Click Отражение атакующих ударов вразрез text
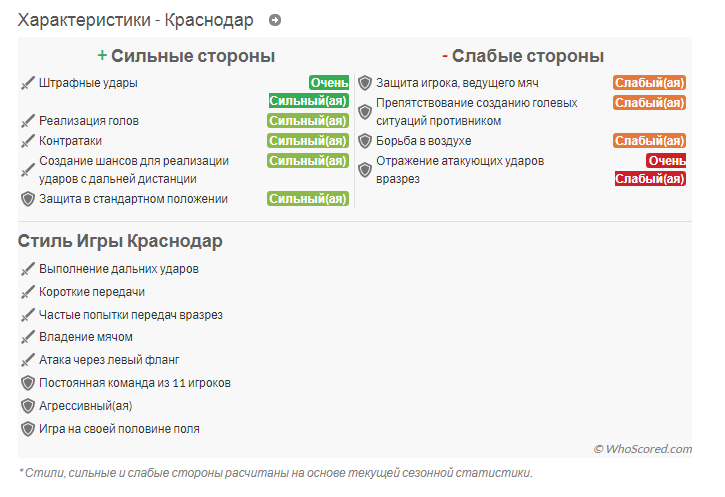Image resolution: width=725 pixels, height=497 pixels. [x=460, y=170]
